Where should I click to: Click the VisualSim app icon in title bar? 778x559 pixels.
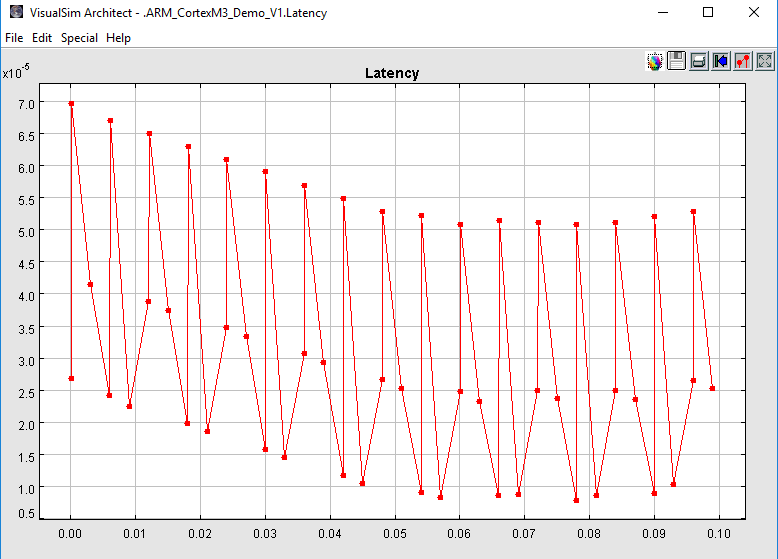15,13
